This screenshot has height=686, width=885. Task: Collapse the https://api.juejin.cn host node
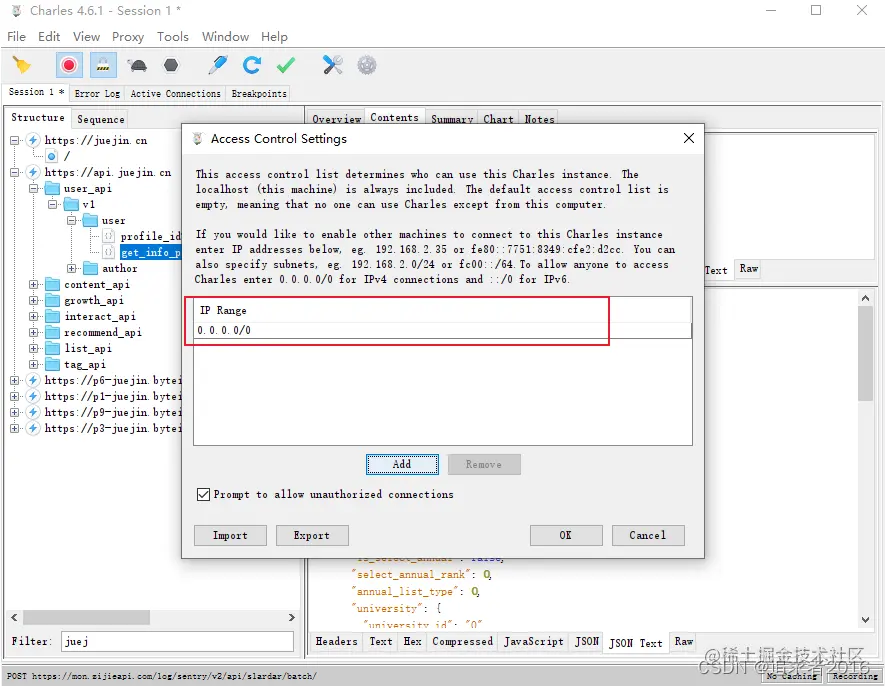click(x=15, y=172)
